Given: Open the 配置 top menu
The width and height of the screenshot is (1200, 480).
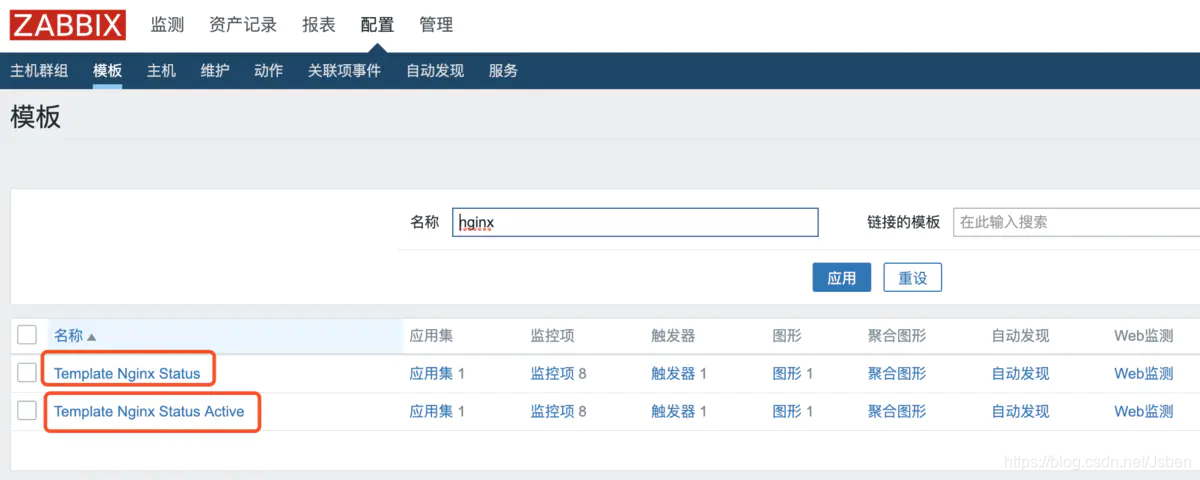Looking at the screenshot, I should point(377,25).
